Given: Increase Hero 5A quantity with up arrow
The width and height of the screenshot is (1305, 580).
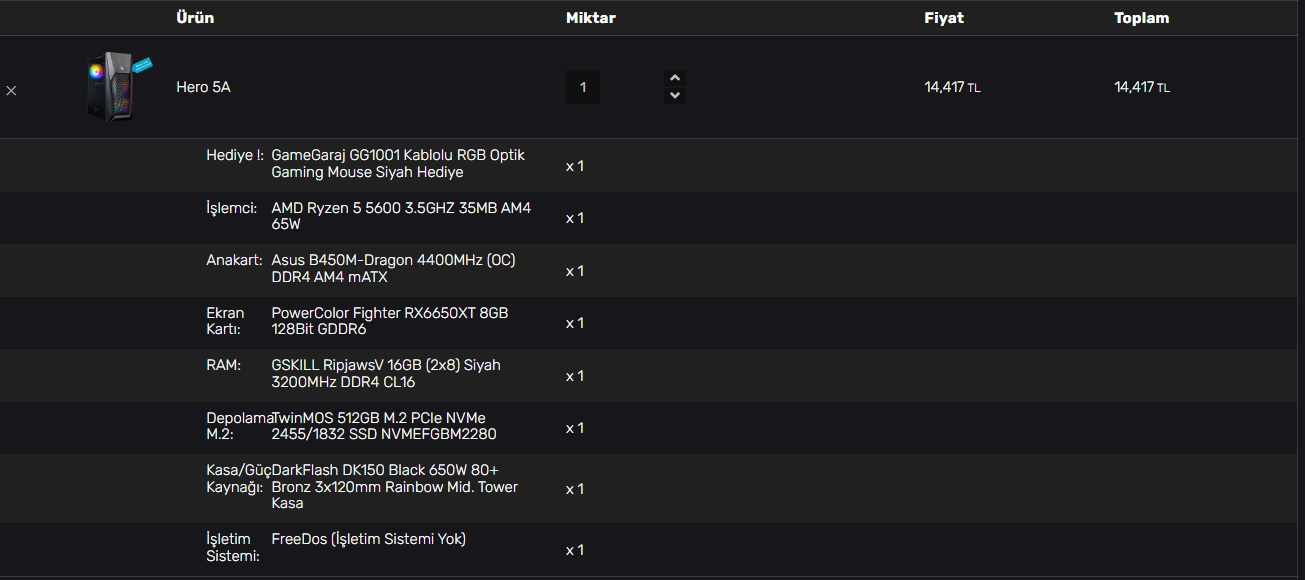Looking at the screenshot, I should tap(675, 78).
